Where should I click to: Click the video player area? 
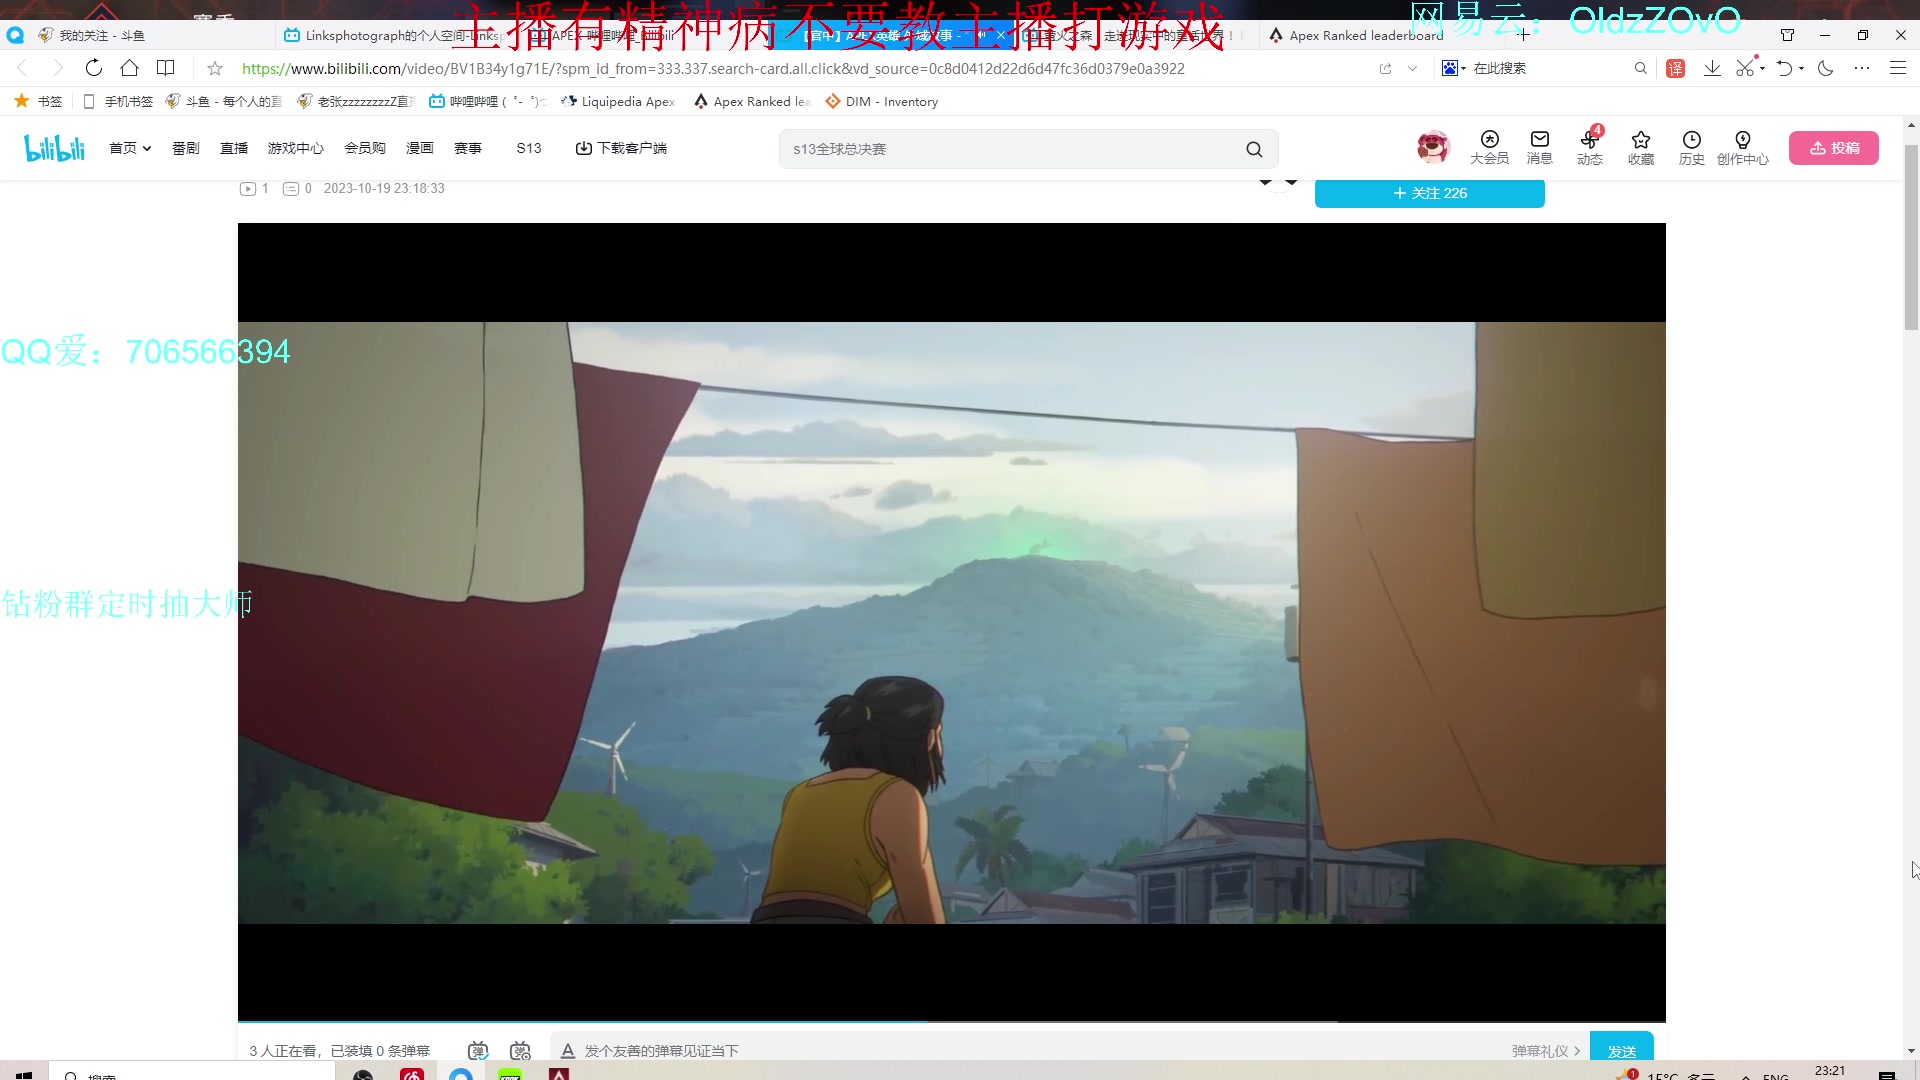(x=952, y=622)
